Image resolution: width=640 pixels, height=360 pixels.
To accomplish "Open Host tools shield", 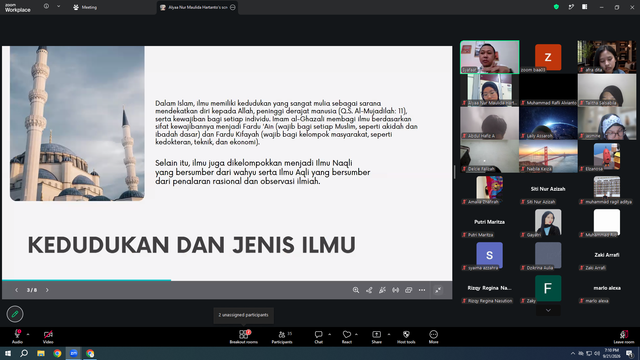I will pyautogui.click(x=406, y=337).
